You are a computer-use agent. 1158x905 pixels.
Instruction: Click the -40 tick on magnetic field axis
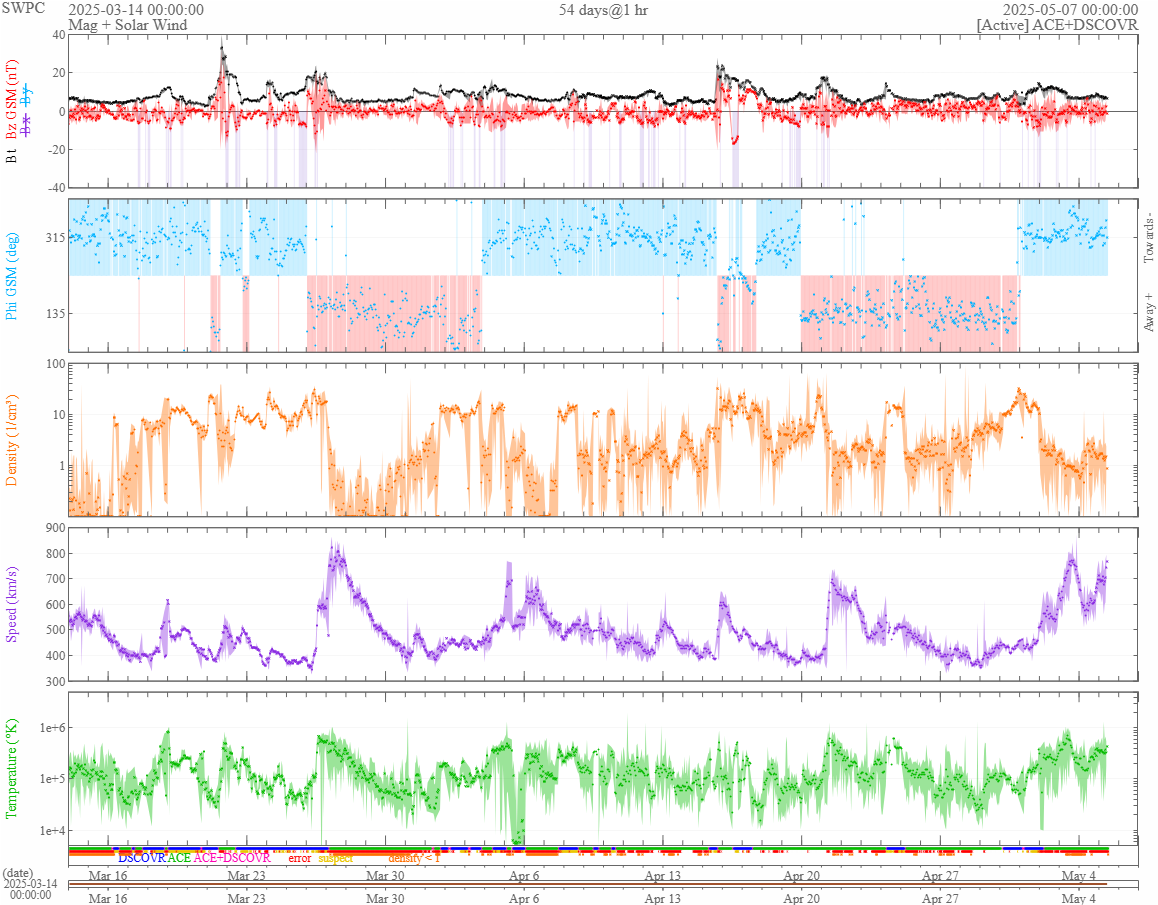point(57,188)
